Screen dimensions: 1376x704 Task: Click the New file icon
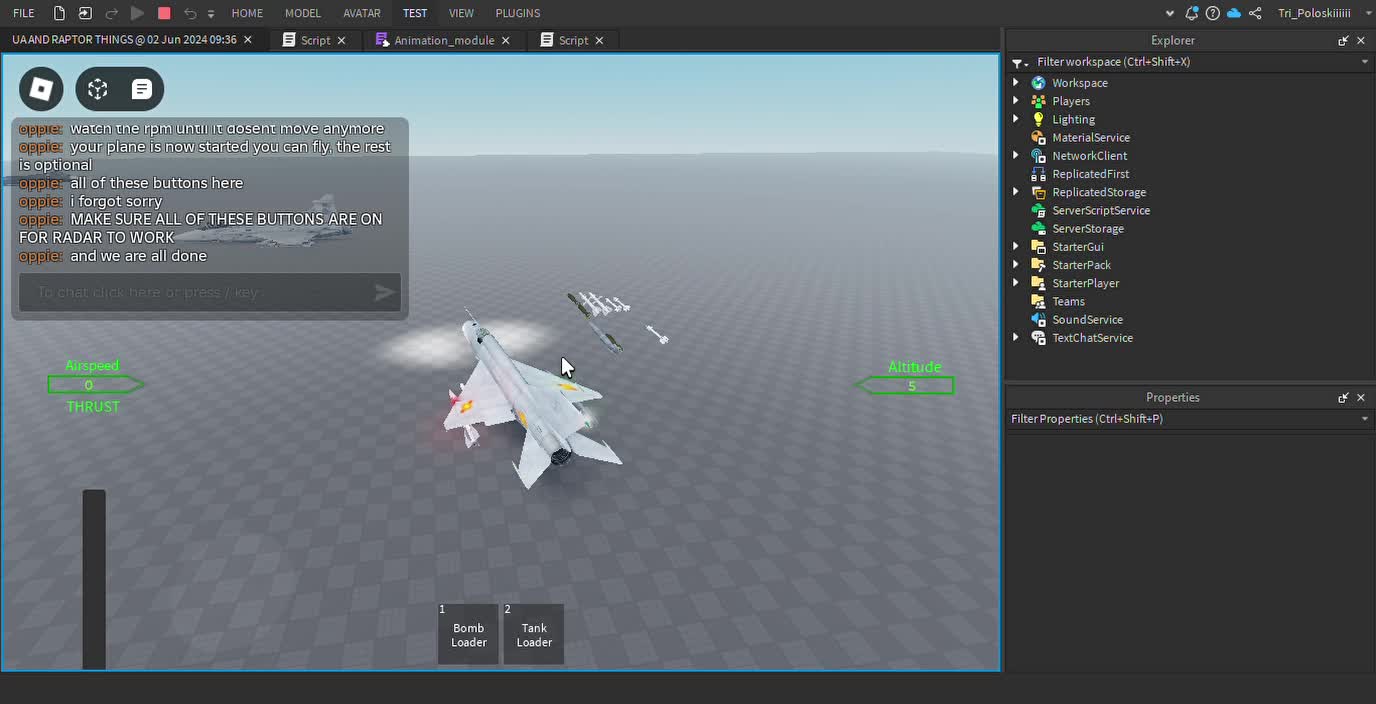[59, 13]
